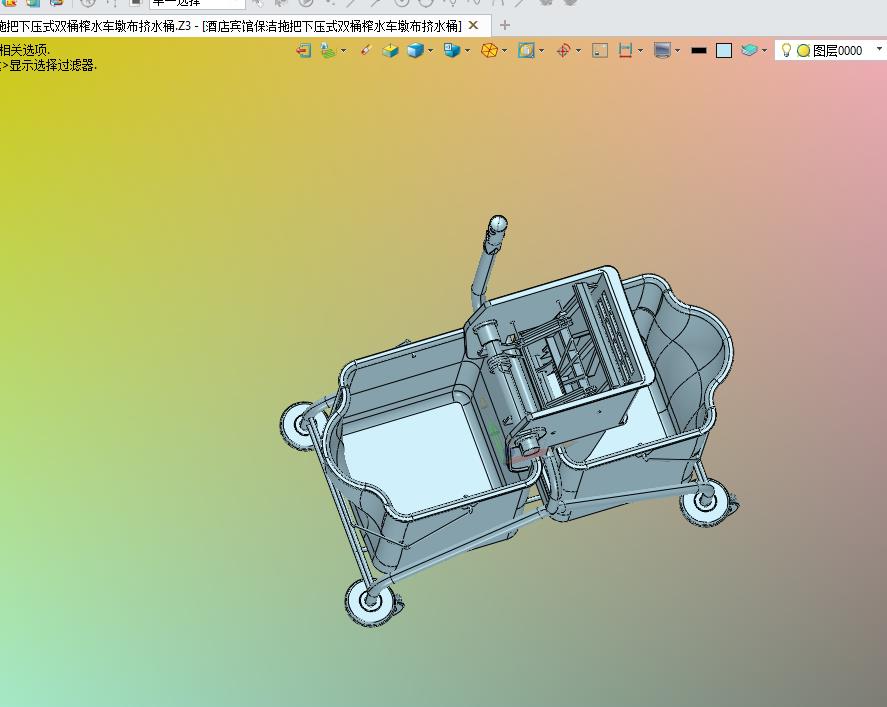Click the yellow circle layer status icon
Screen dimensions: 887x707
point(803,51)
